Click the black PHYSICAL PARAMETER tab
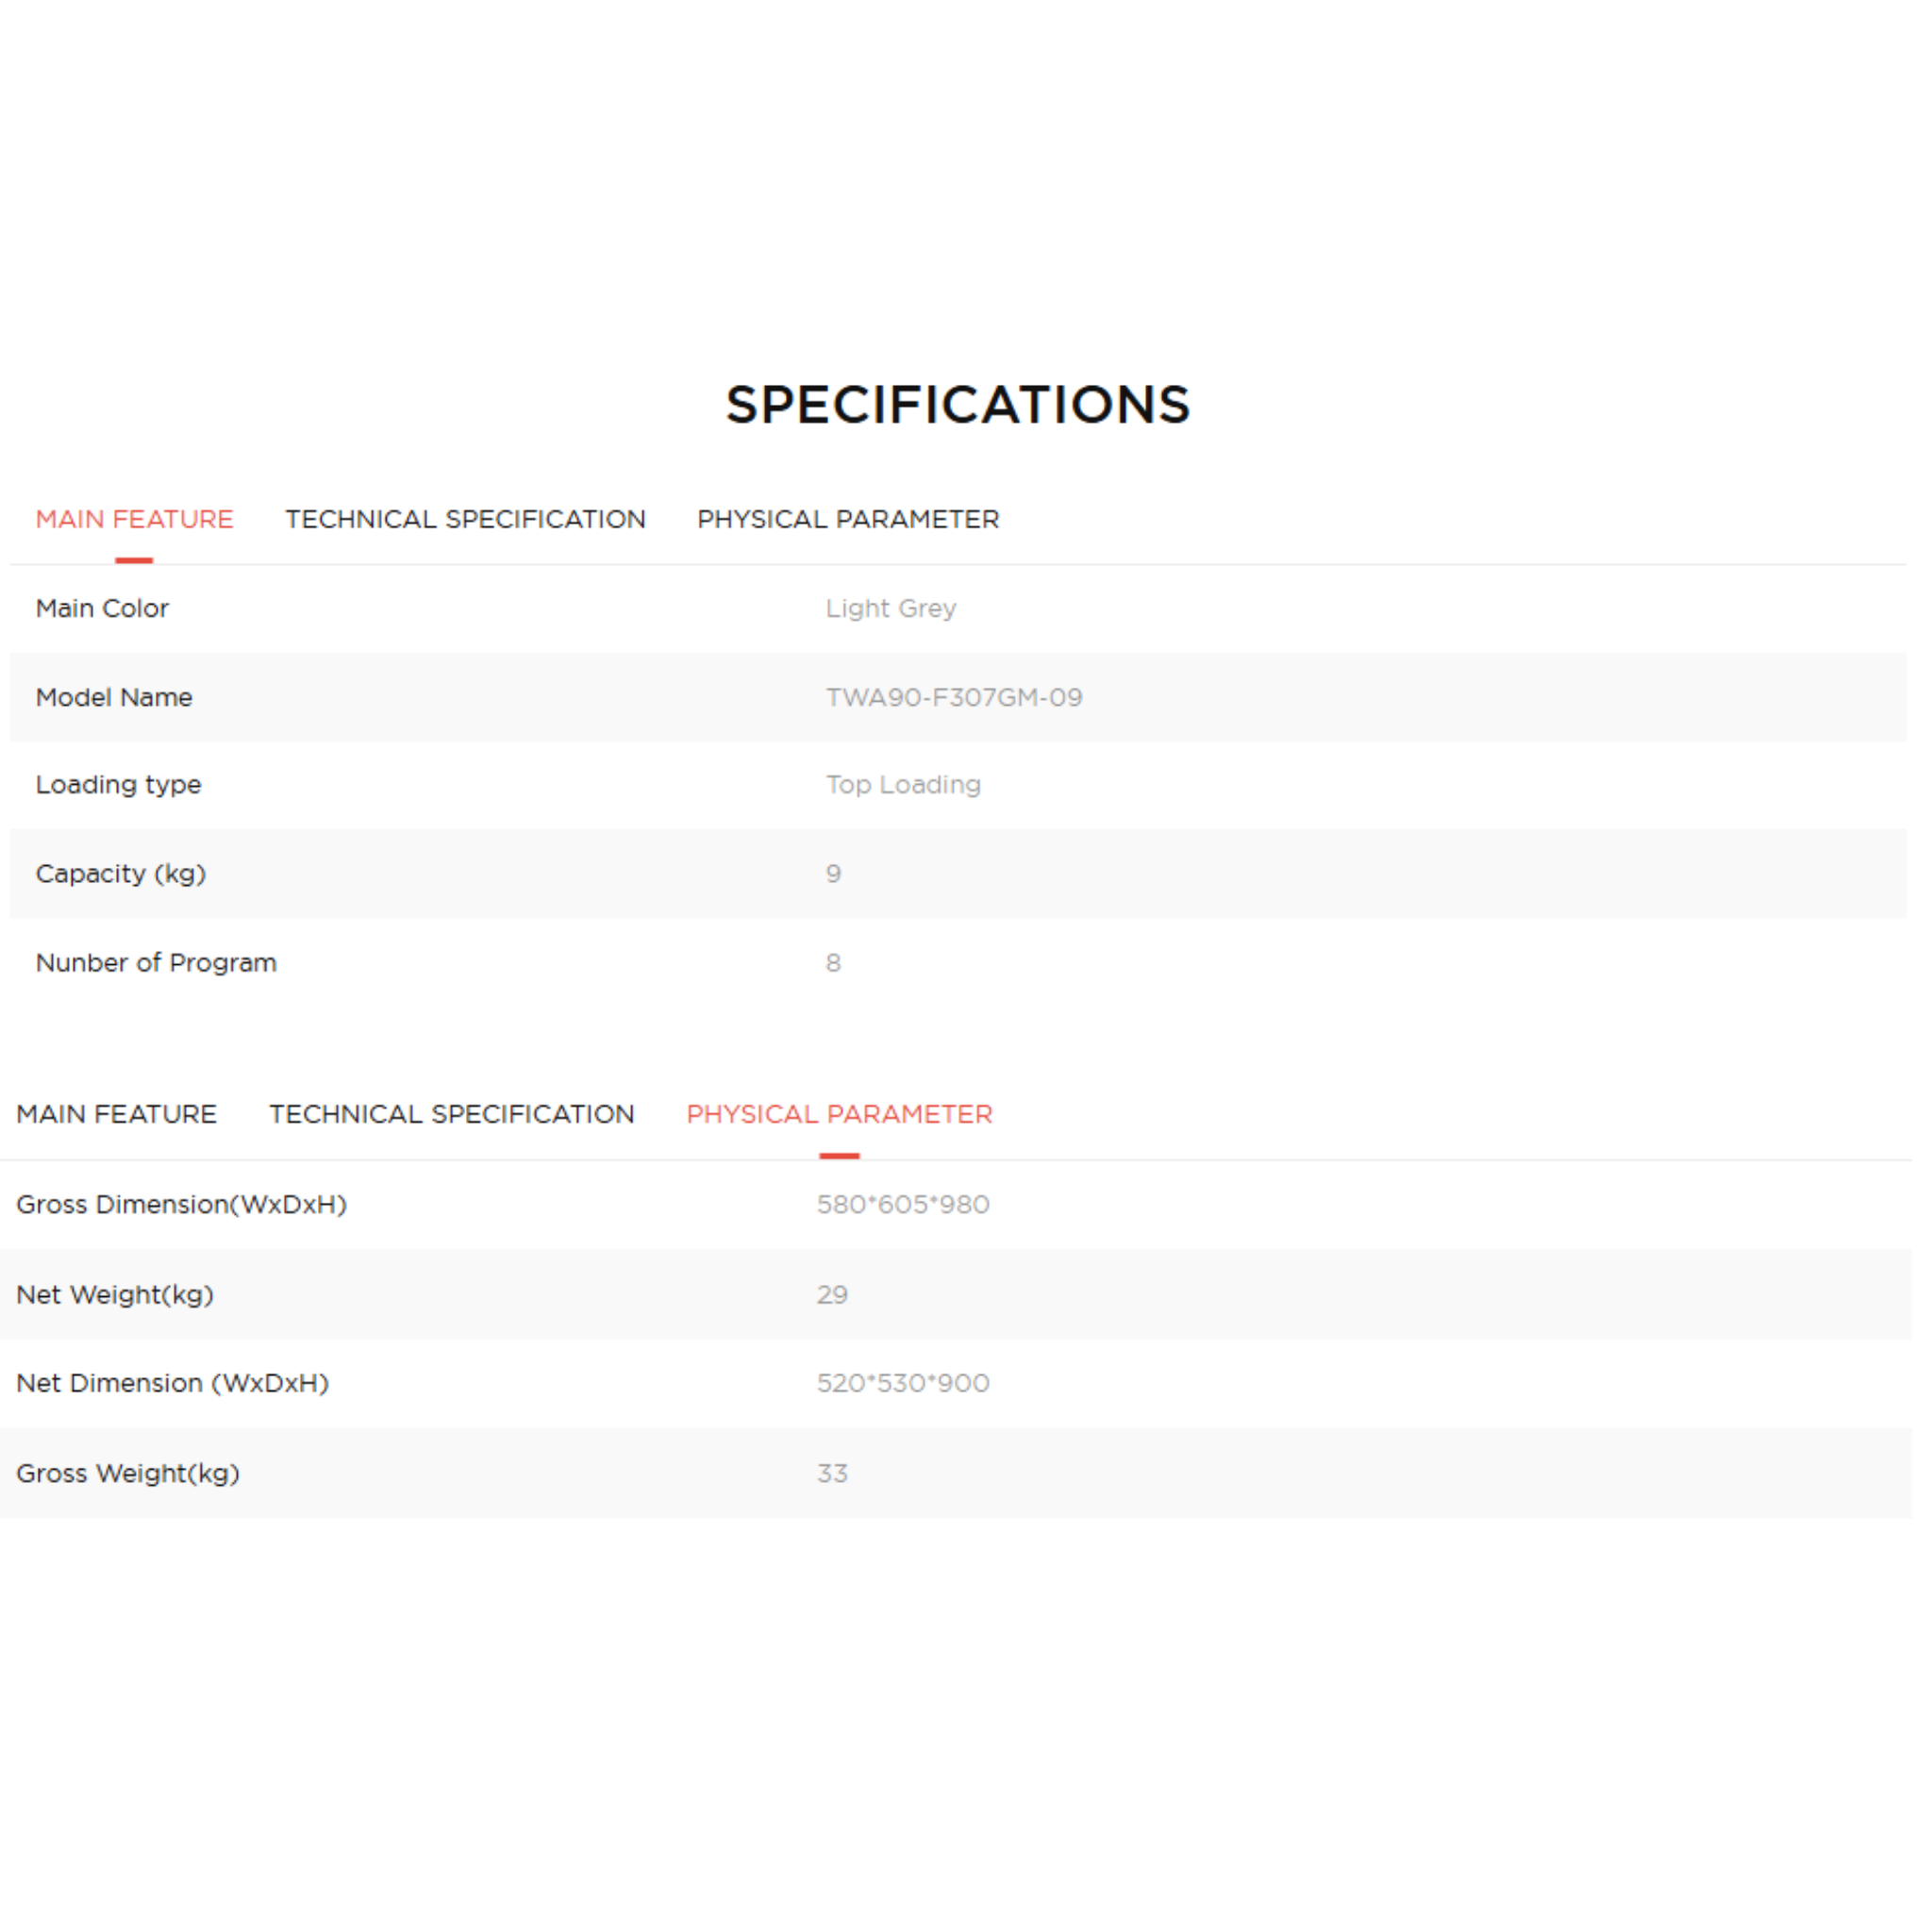This screenshot has width=1932, height=1932. [x=848, y=519]
